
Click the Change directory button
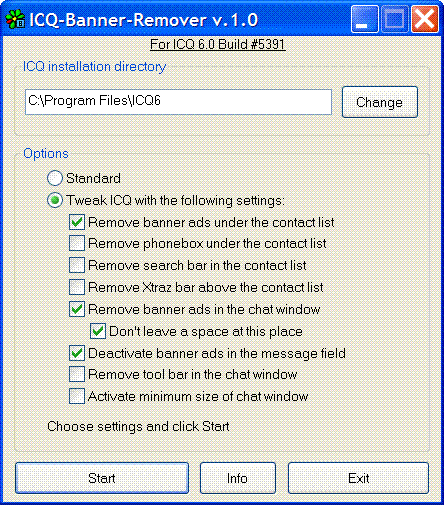pos(380,102)
